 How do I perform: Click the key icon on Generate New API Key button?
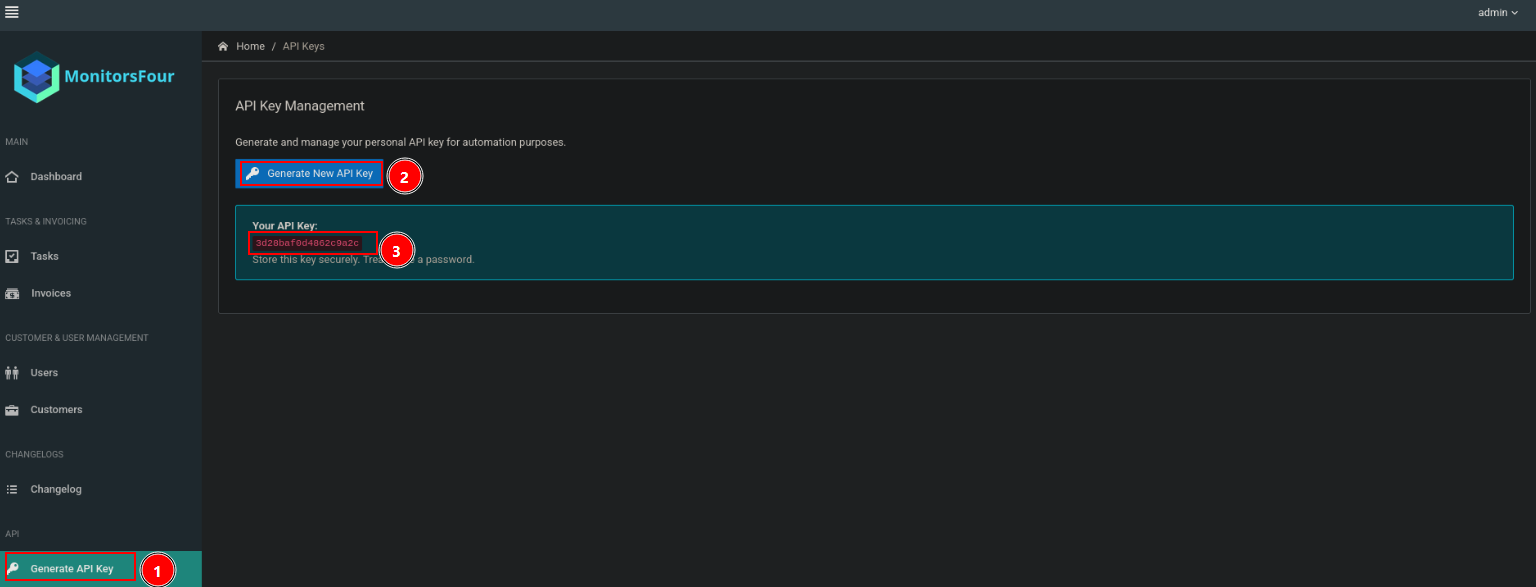[x=253, y=174]
